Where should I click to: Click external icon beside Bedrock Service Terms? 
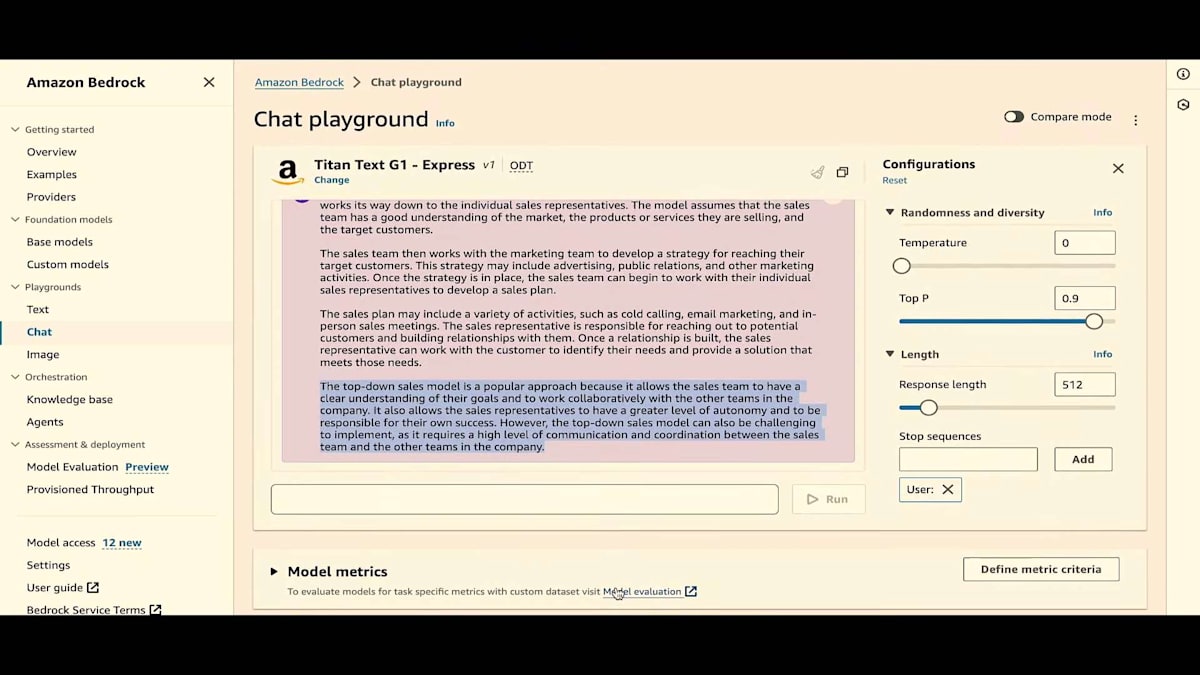pos(155,610)
